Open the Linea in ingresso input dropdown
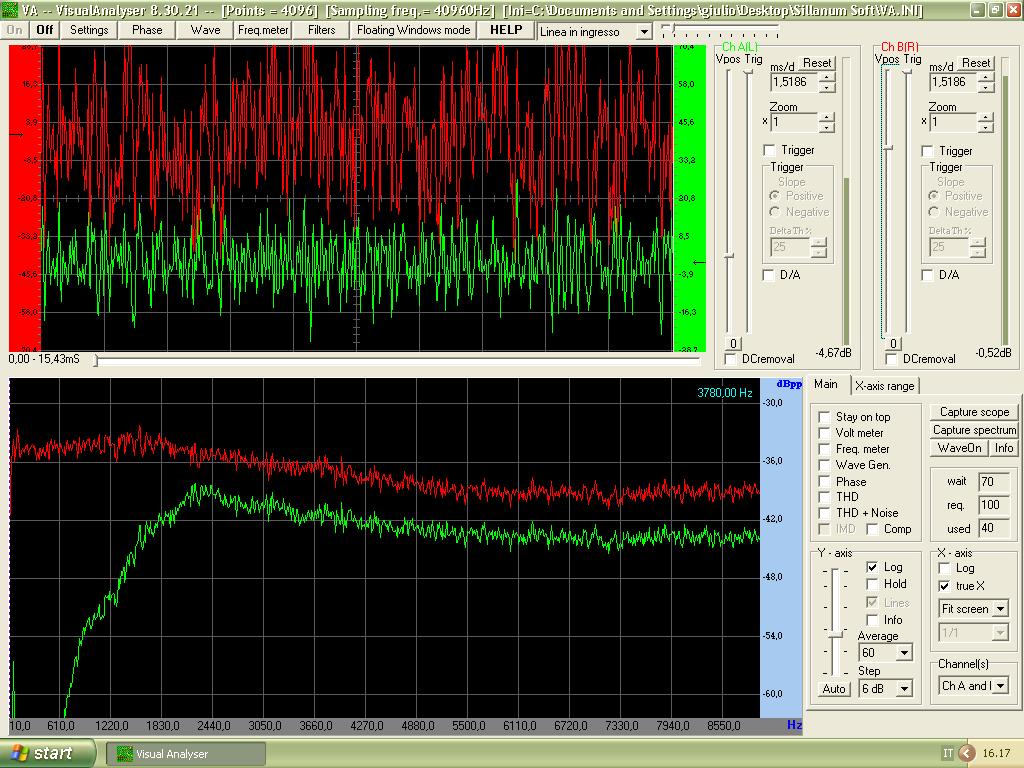Viewport: 1024px width, 768px height. coord(643,31)
